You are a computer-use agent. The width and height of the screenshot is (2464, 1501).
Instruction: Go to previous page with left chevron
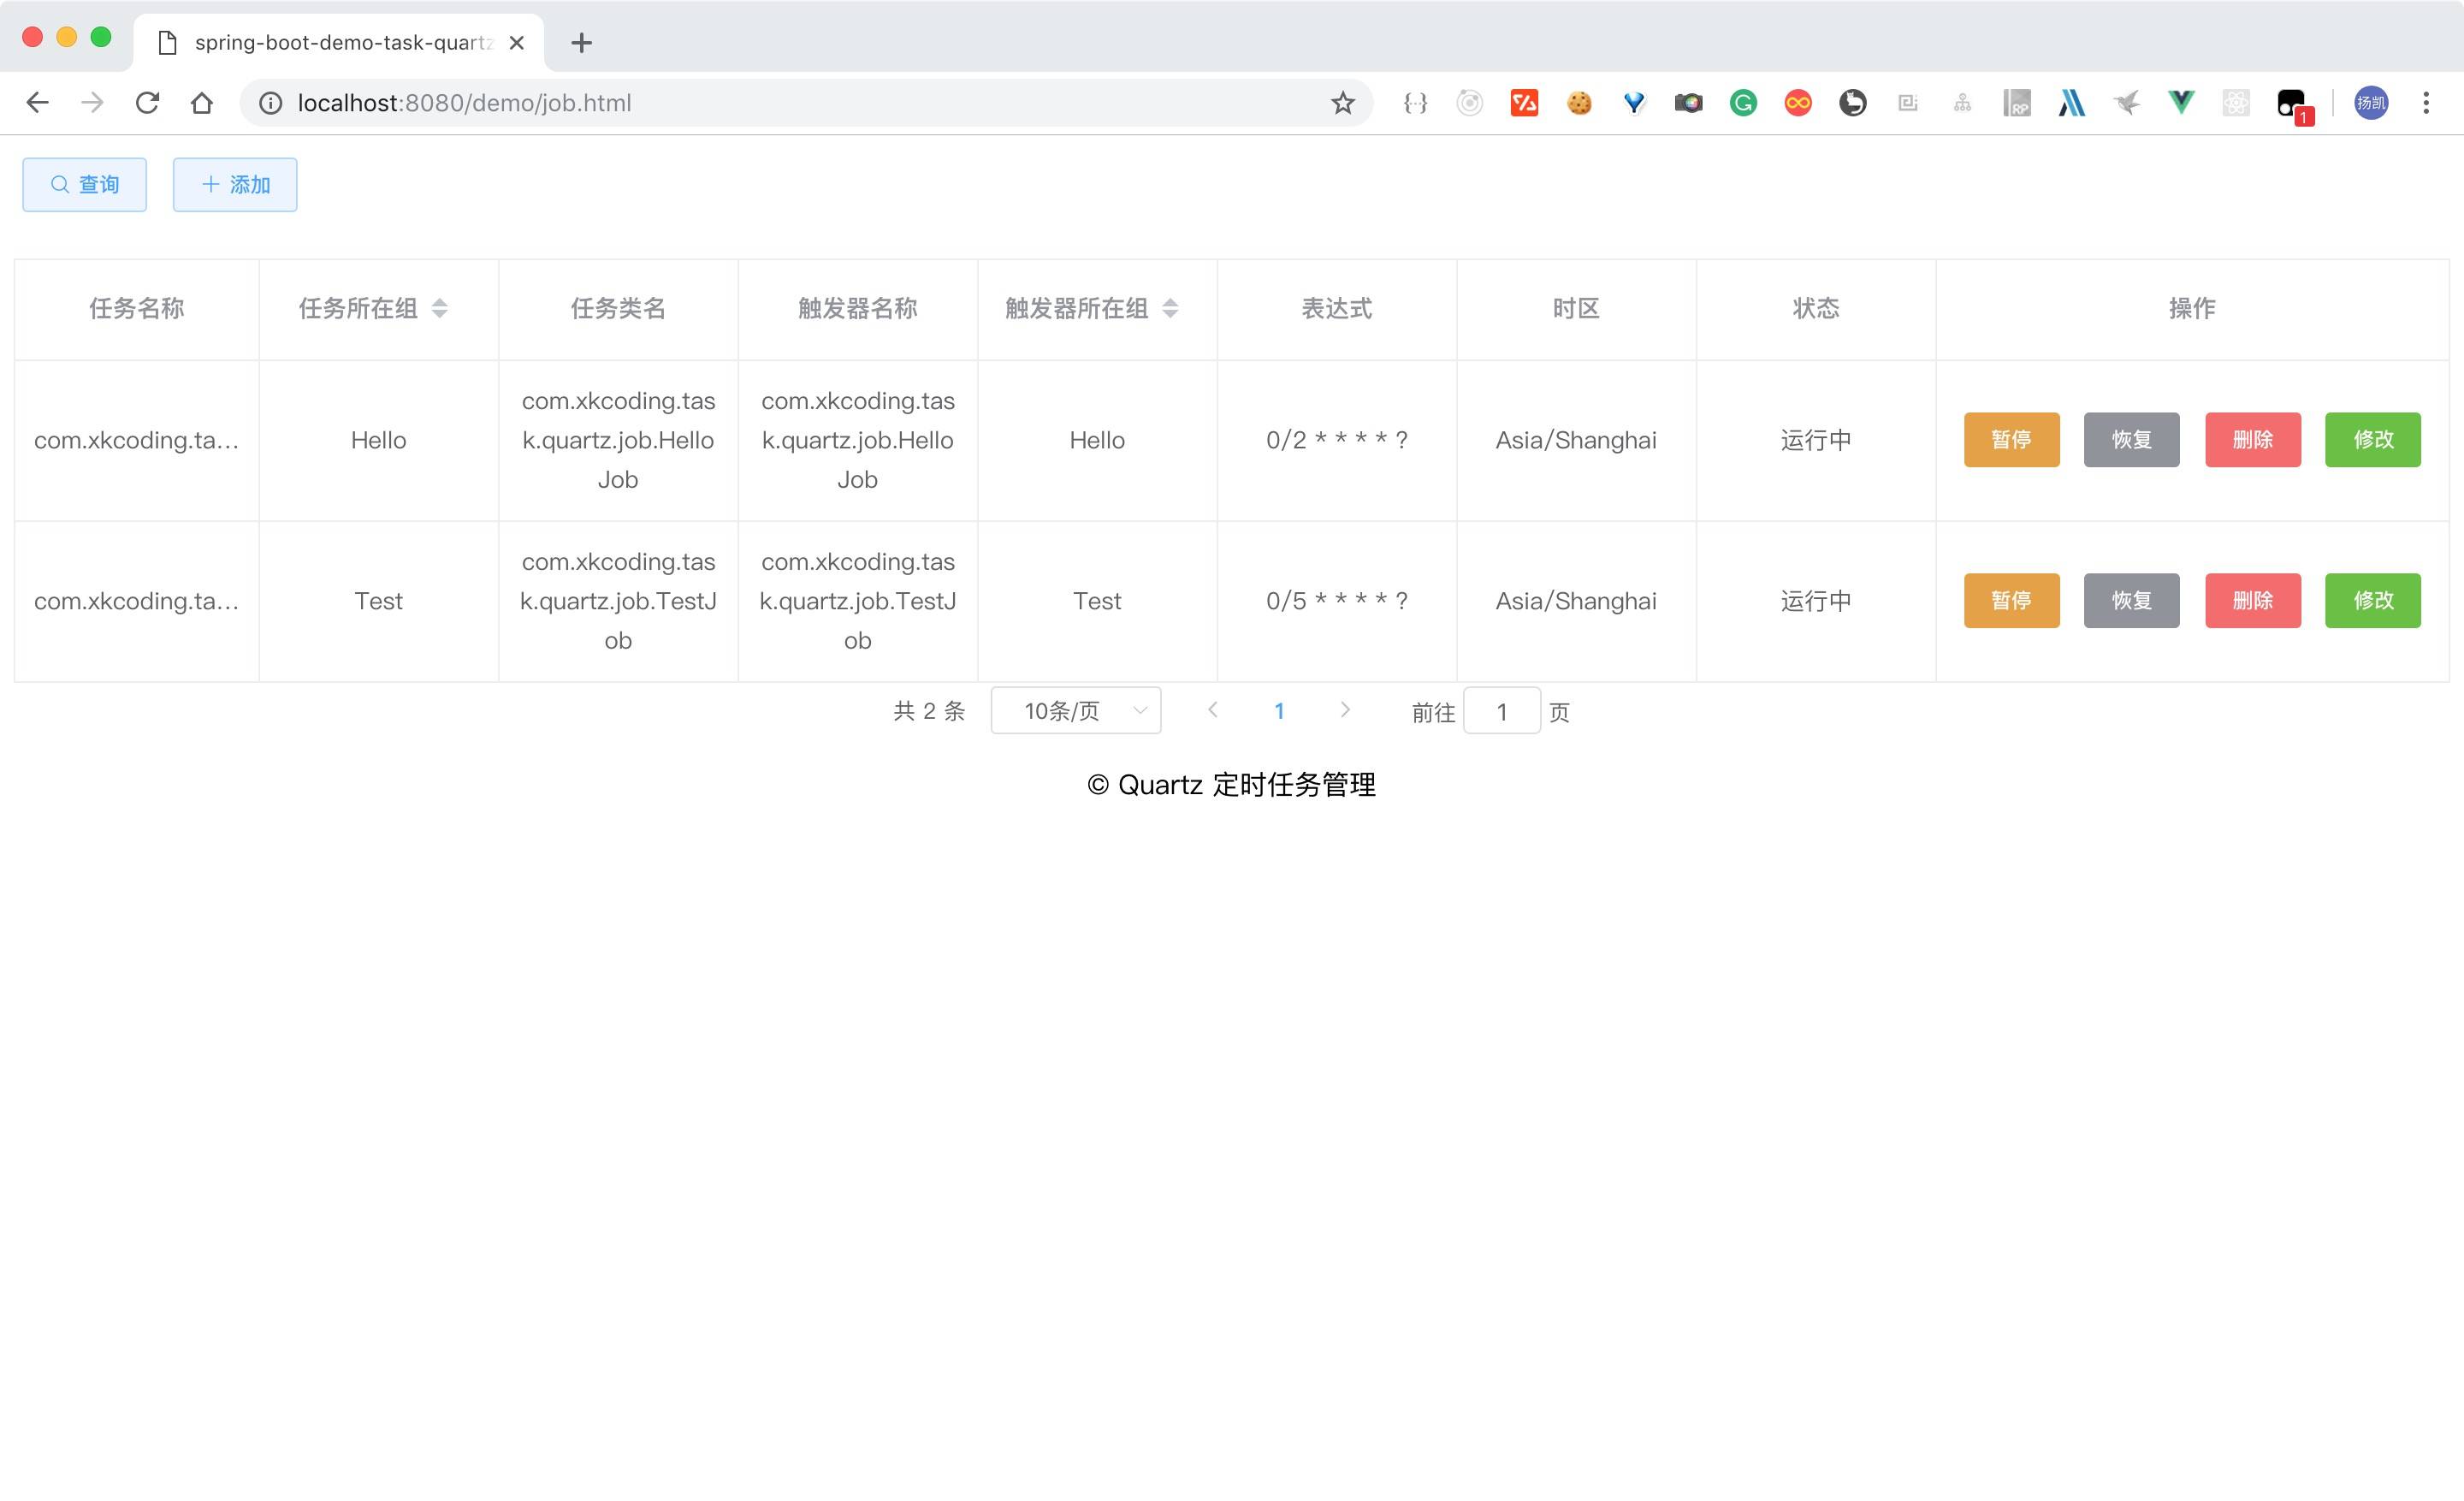(1212, 710)
